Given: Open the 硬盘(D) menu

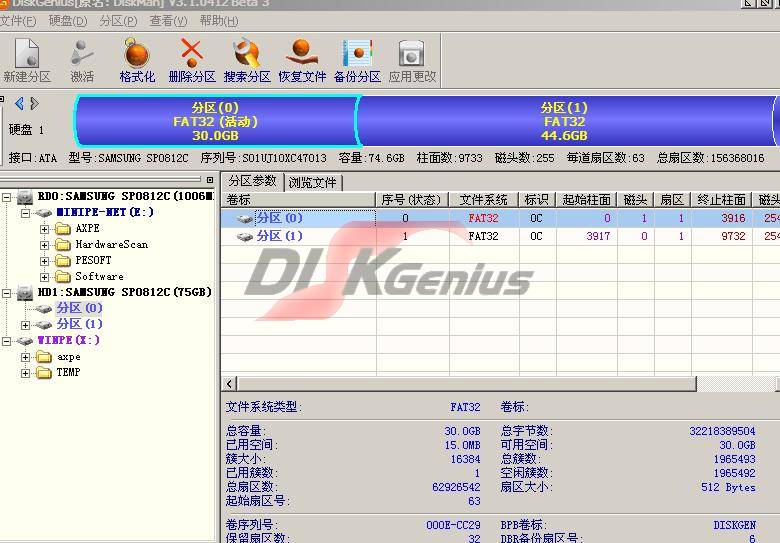Looking at the screenshot, I should (x=68, y=21).
